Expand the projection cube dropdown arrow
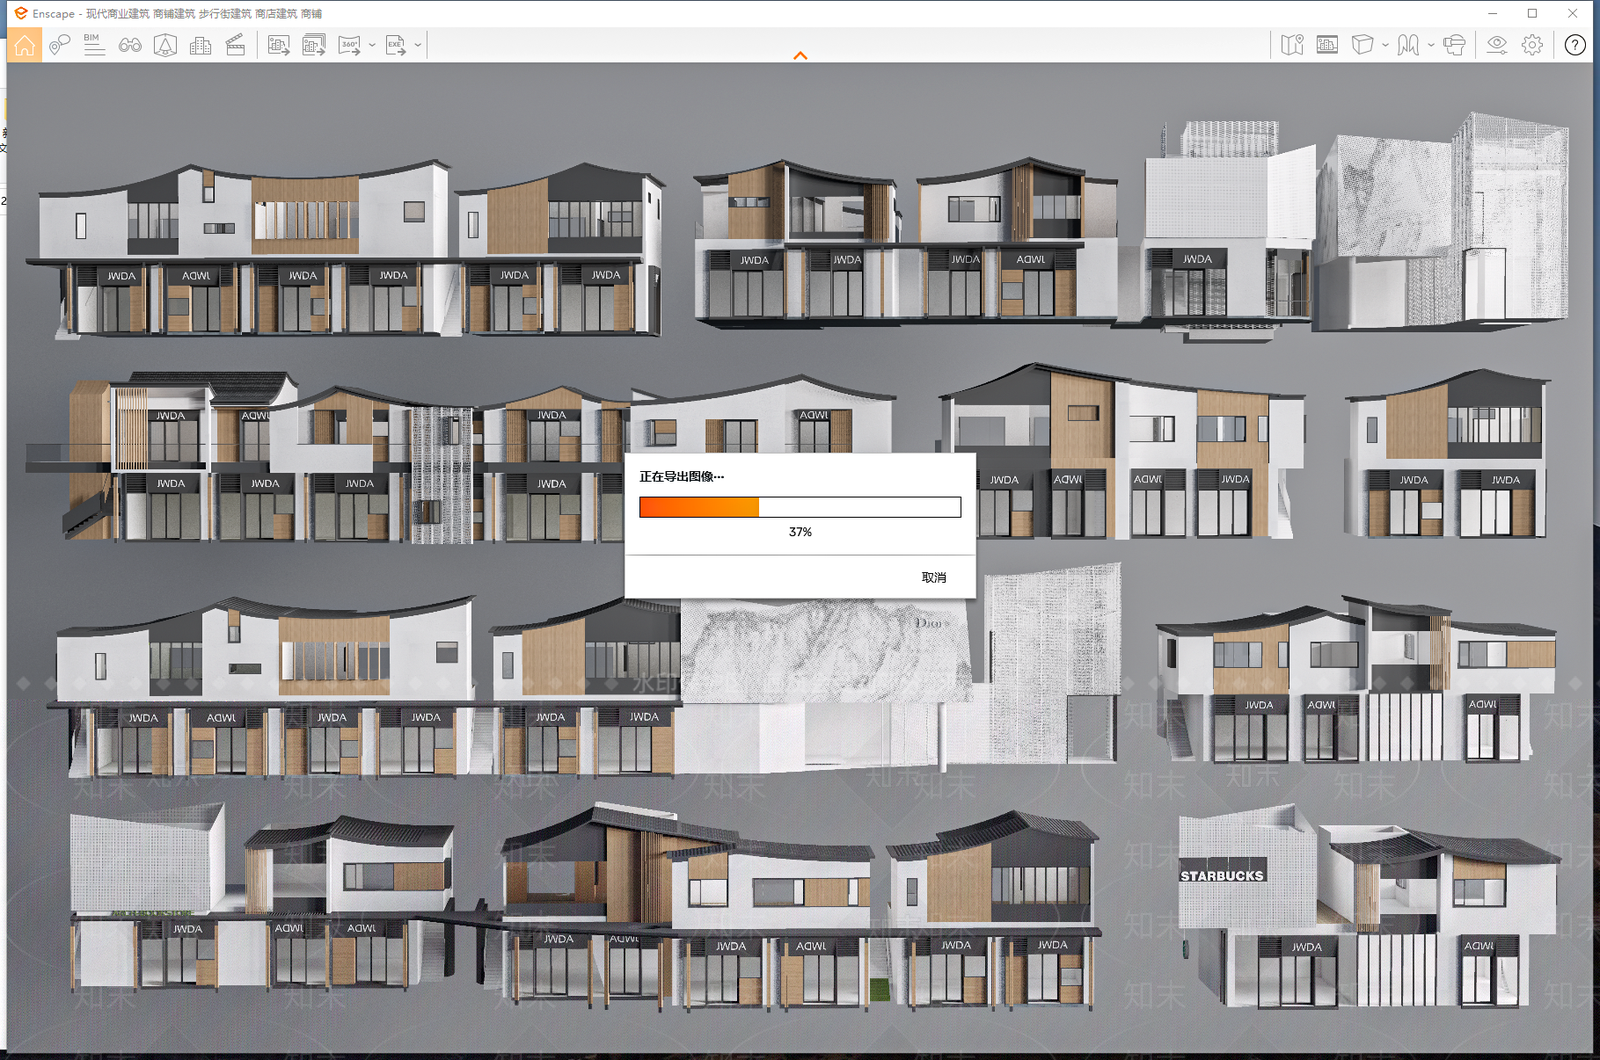The width and height of the screenshot is (1600, 1060). pyautogui.click(x=1385, y=45)
